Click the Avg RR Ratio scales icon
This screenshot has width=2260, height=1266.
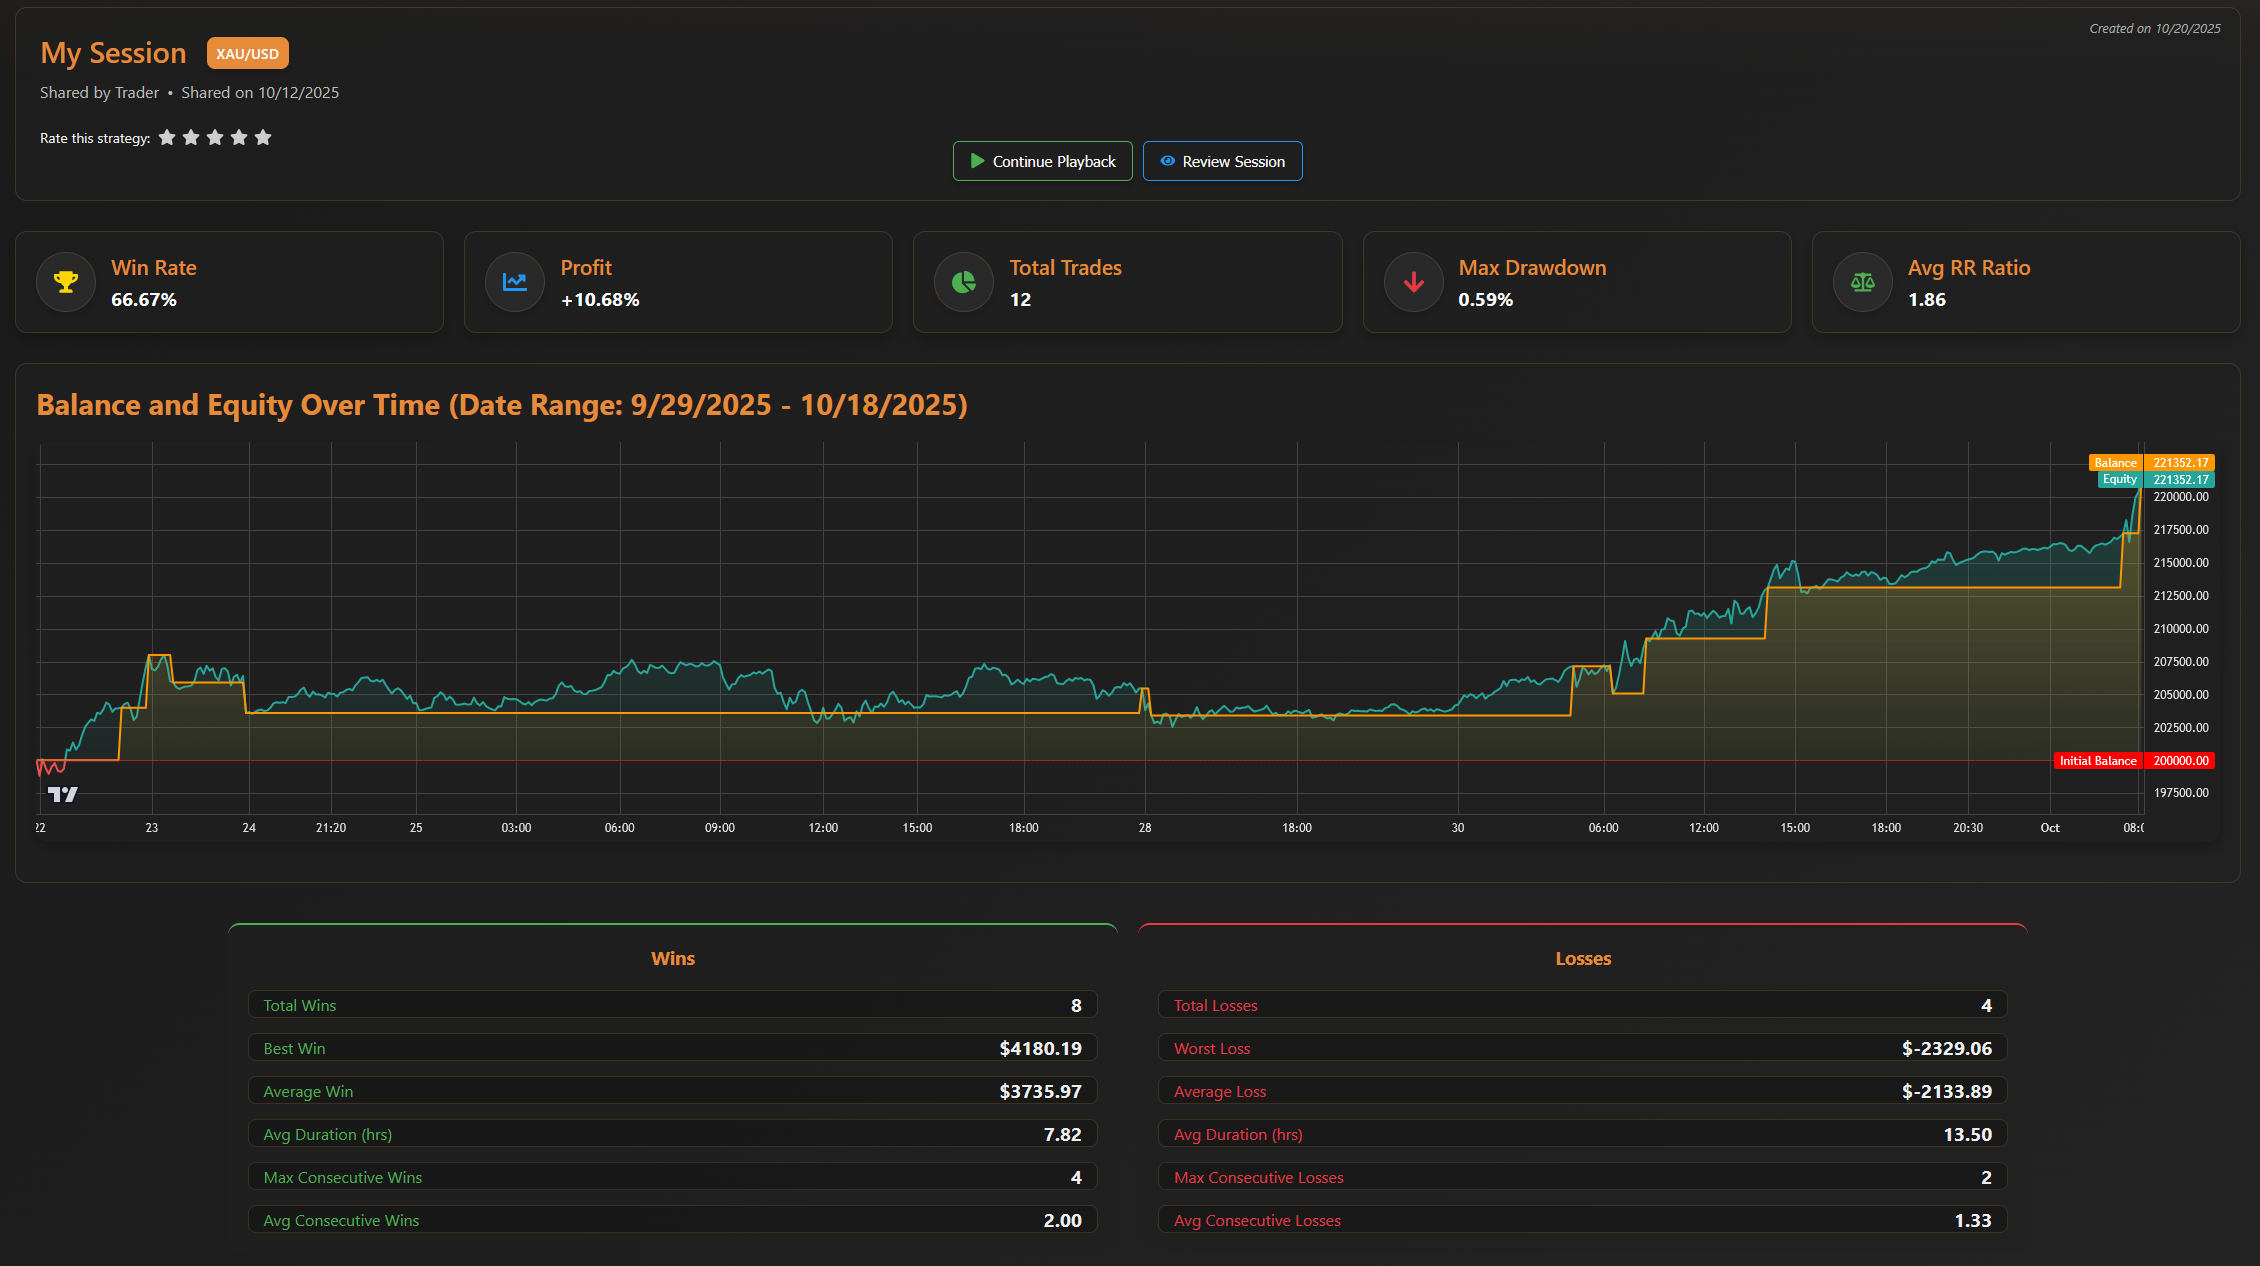pyautogui.click(x=1861, y=282)
